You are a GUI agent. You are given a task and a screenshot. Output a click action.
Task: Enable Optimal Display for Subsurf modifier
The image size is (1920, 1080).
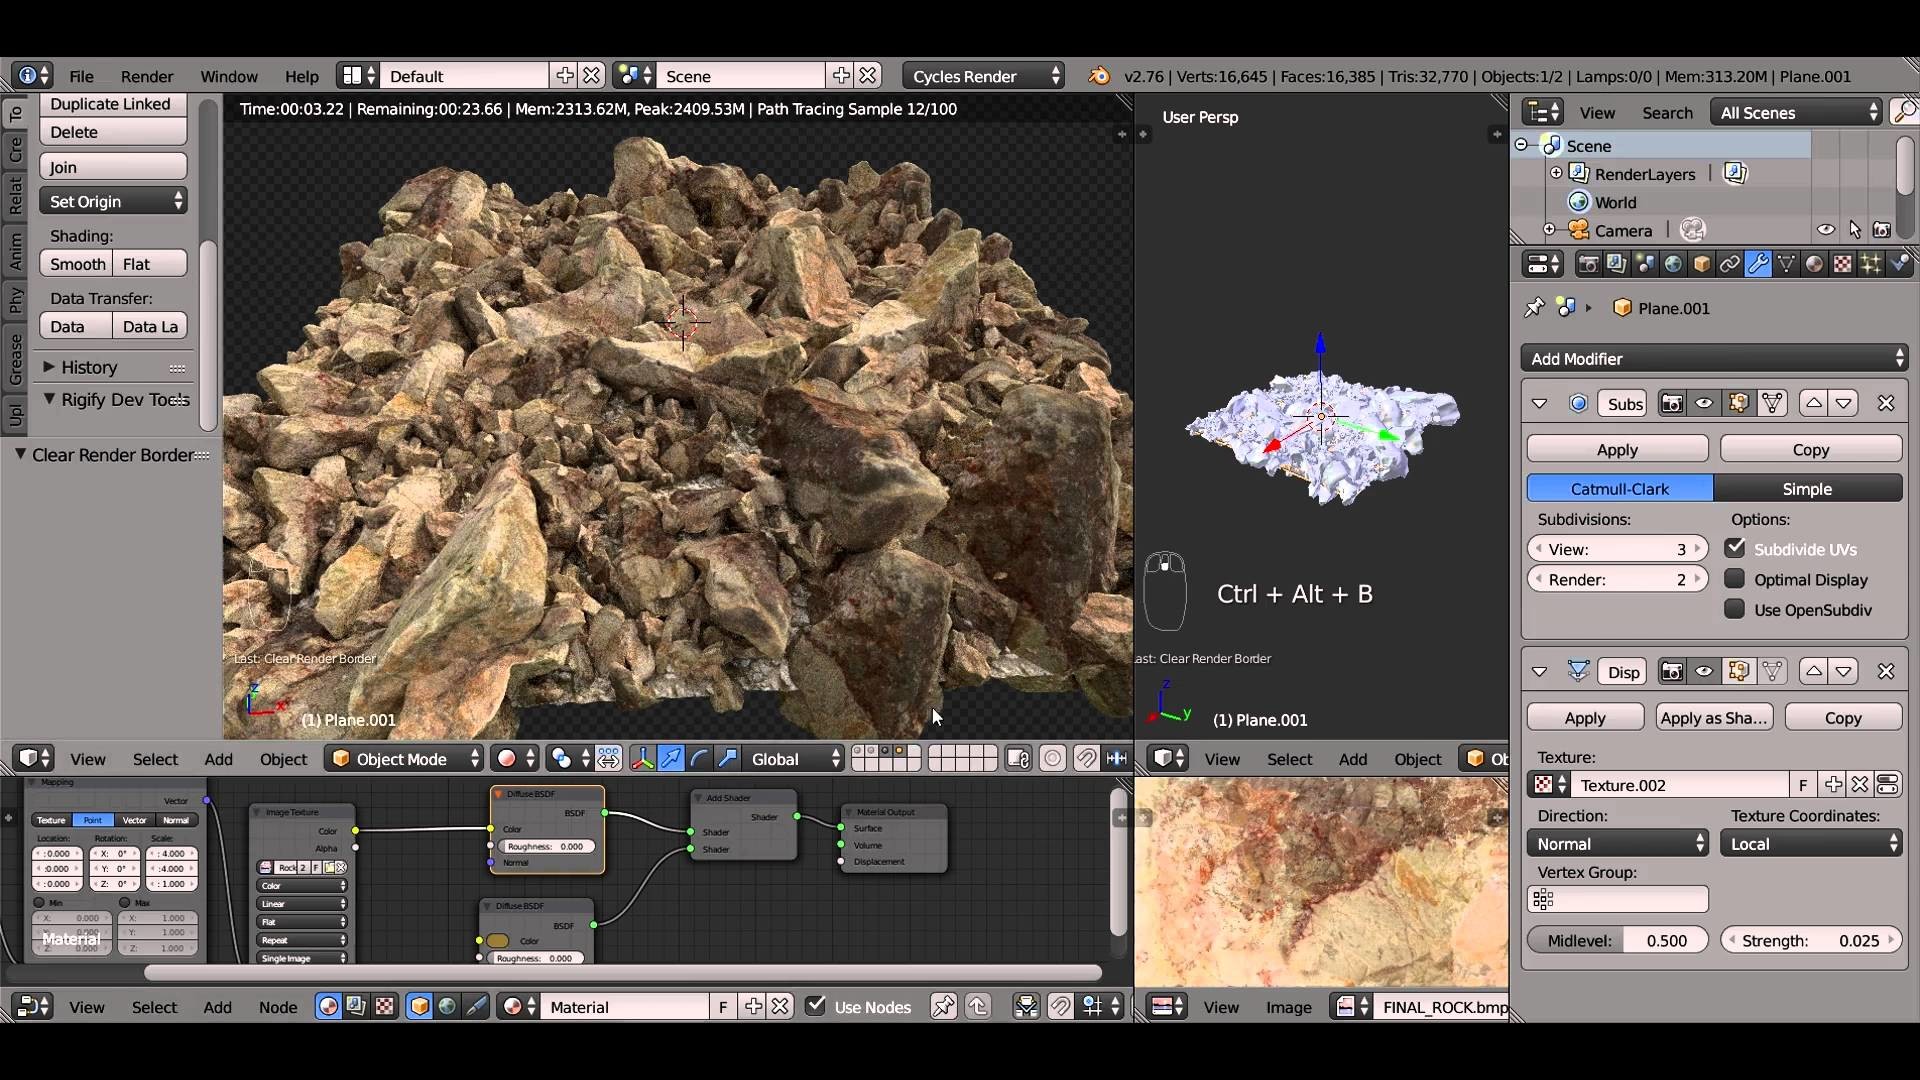1735,579
